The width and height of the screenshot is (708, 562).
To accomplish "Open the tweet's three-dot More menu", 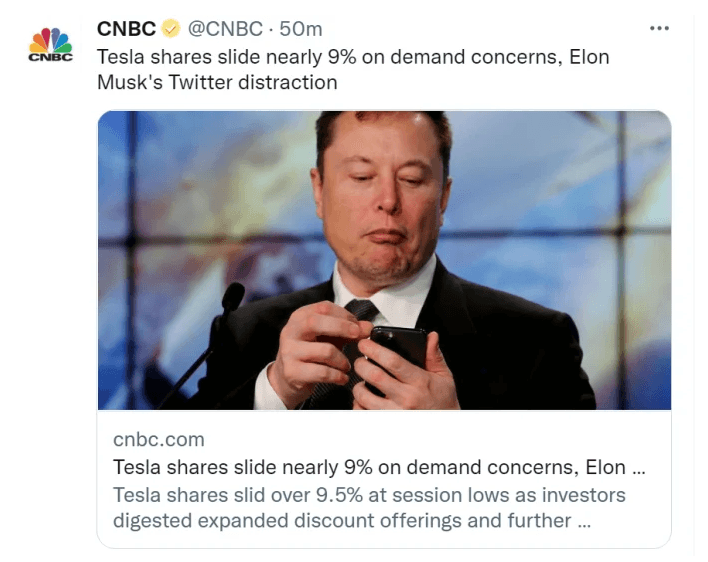I will pos(659,29).
